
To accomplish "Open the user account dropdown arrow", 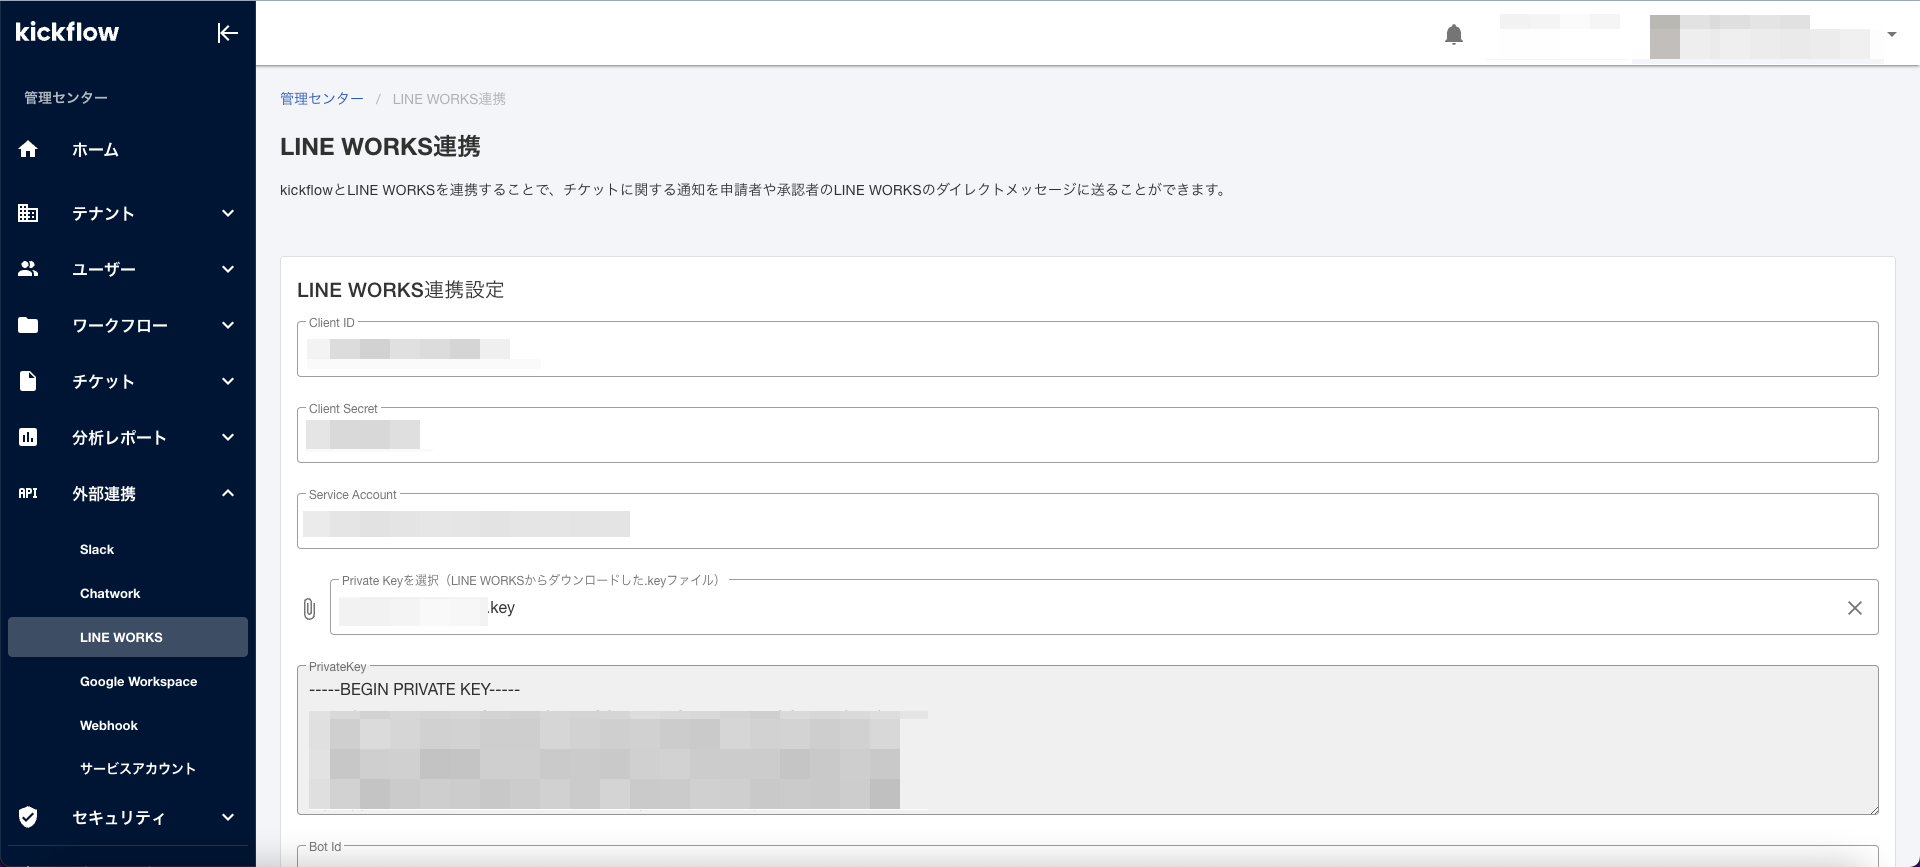I will (x=1891, y=34).
